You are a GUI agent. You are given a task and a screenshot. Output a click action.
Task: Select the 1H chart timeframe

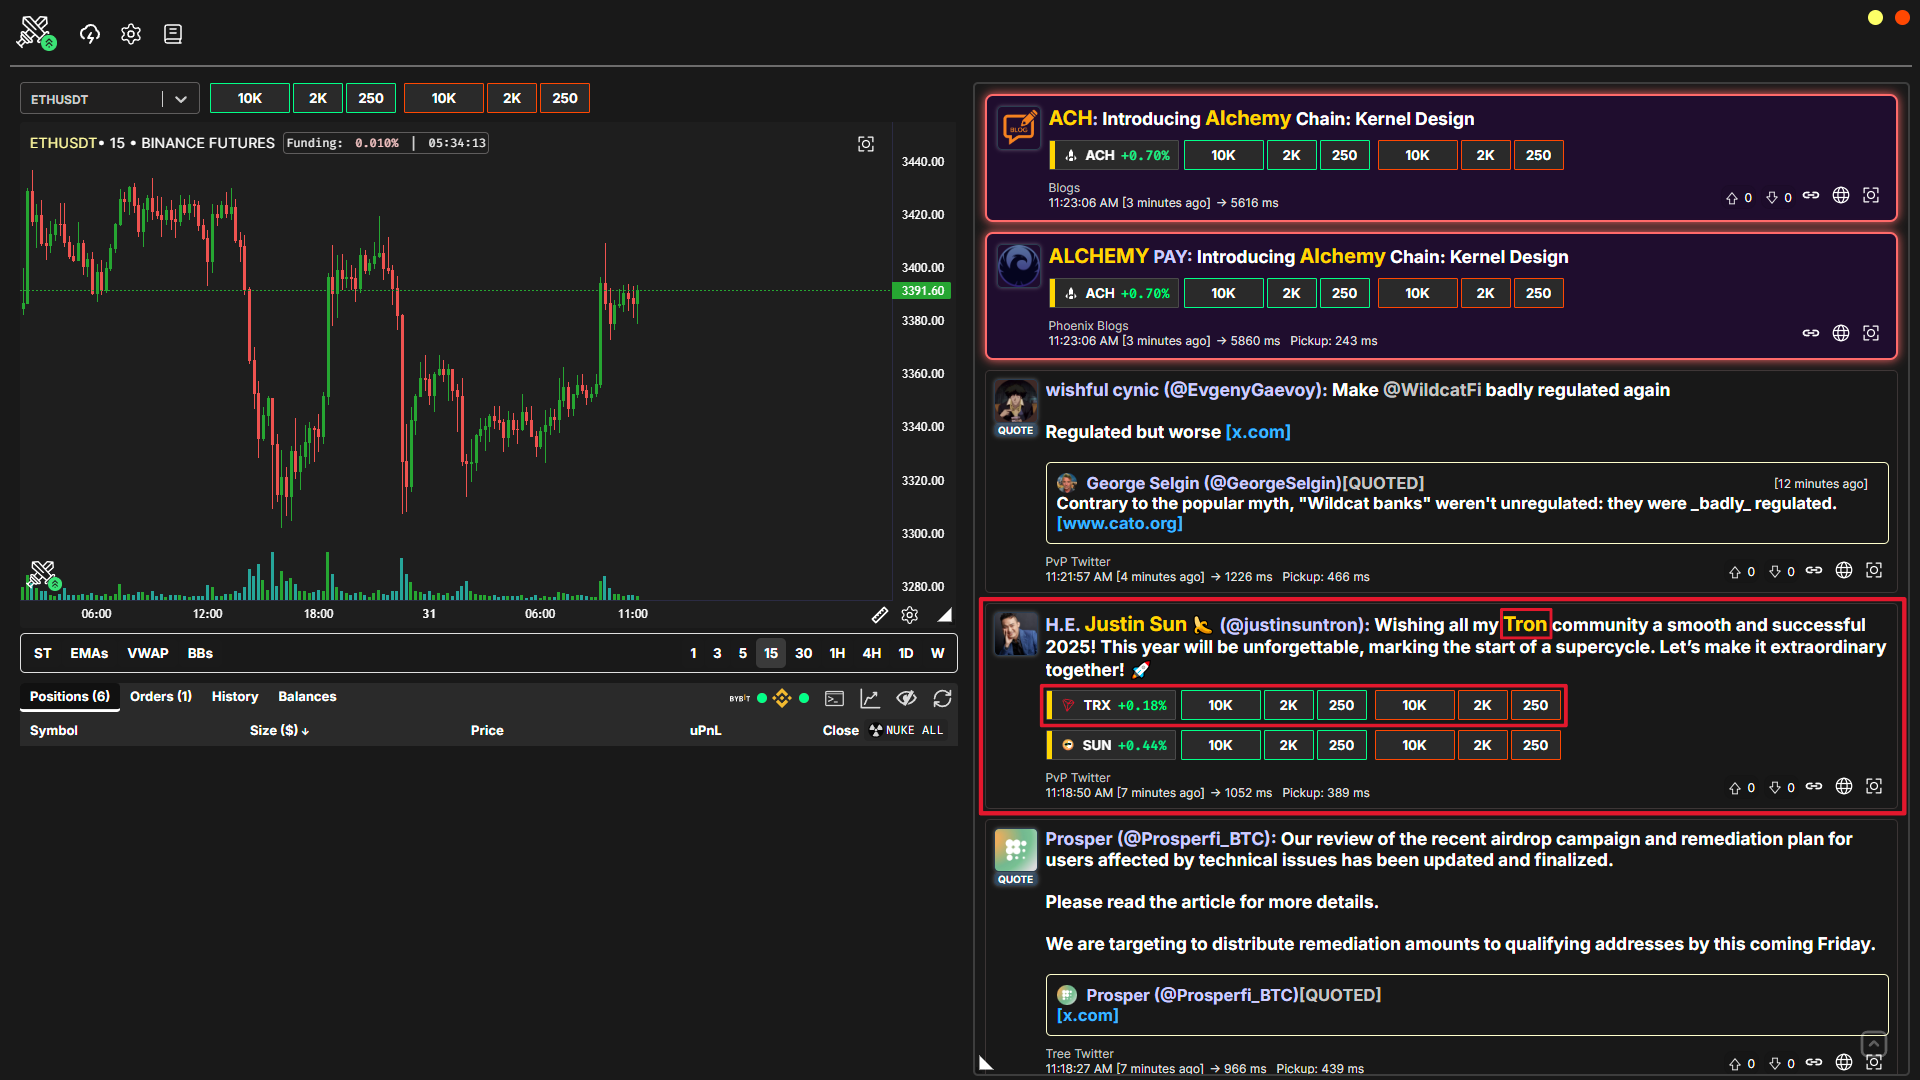tap(837, 653)
